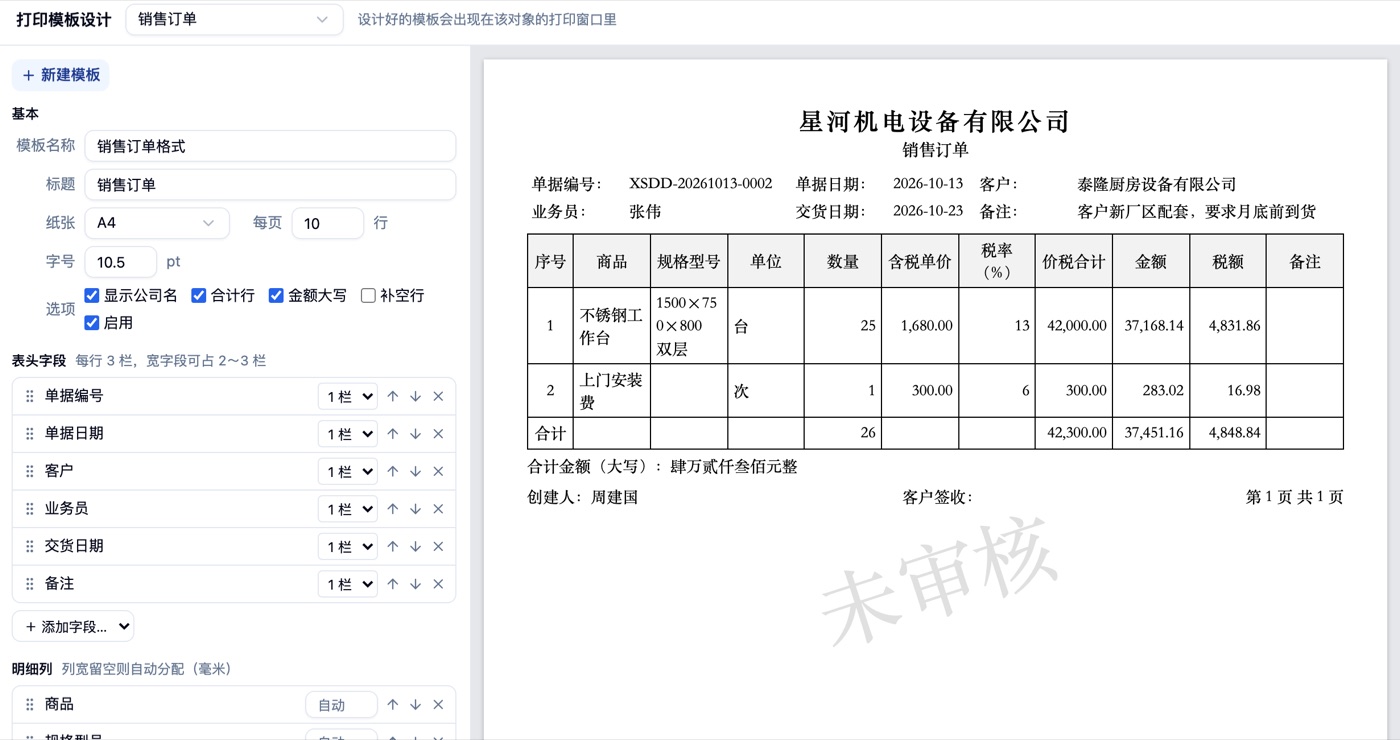Remove the 交货日期 header field
1400x740 pixels.
tap(438, 547)
